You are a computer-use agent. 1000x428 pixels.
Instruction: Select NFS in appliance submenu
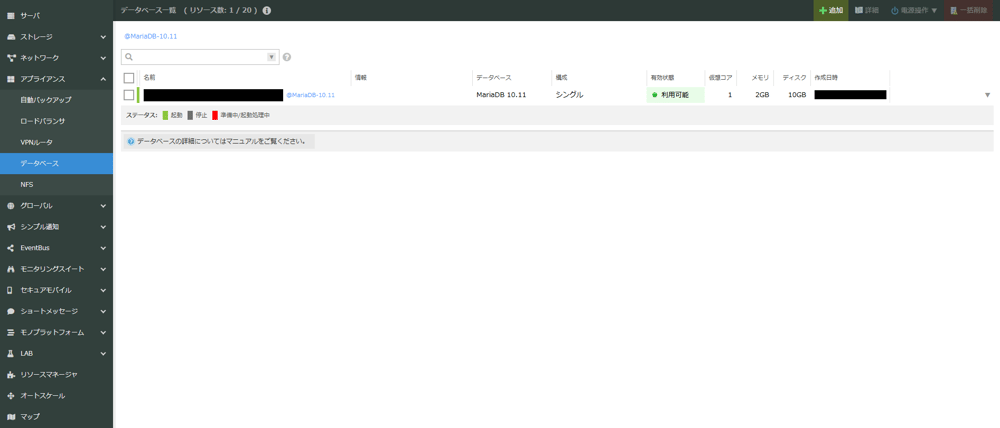[x=27, y=185]
